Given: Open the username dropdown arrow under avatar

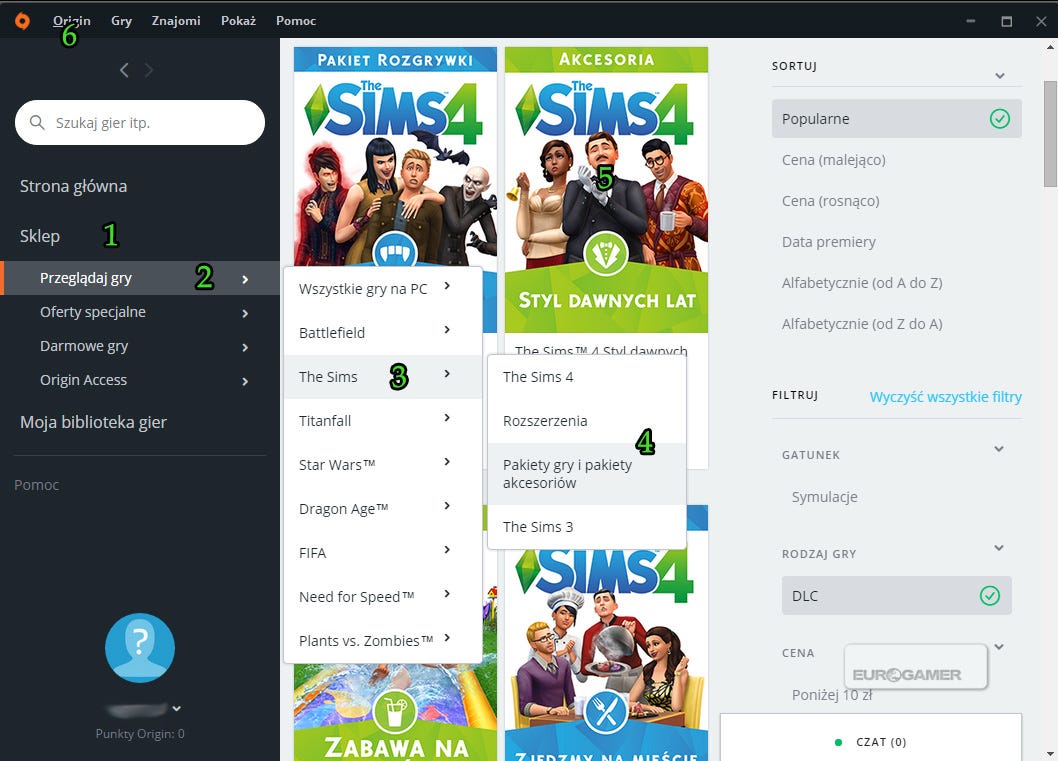Looking at the screenshot, I should pyautogui.click(x=177, y=708).
